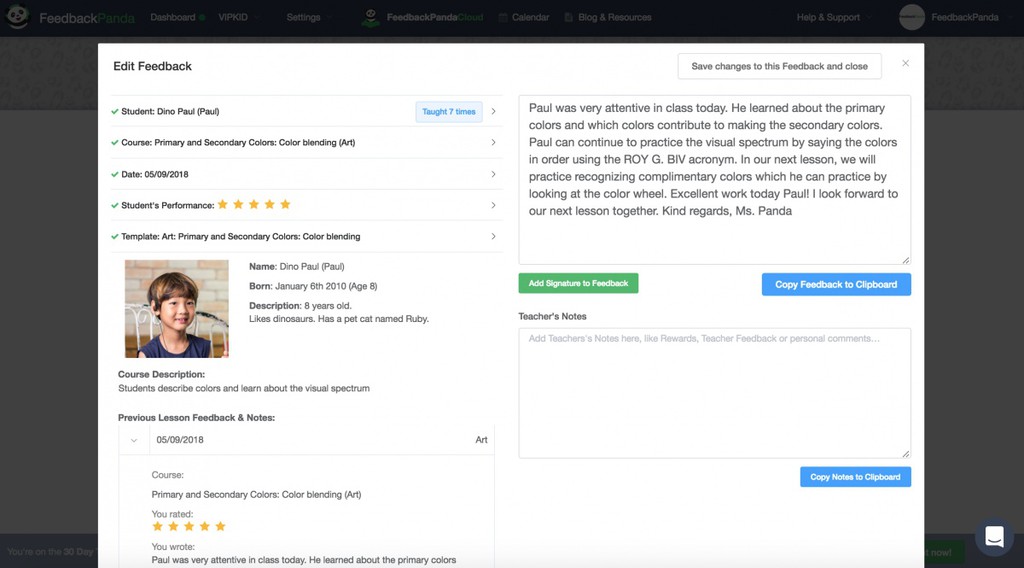Open Blog & Resources
The image size is (1024, 568).
(x=615, y=18)
